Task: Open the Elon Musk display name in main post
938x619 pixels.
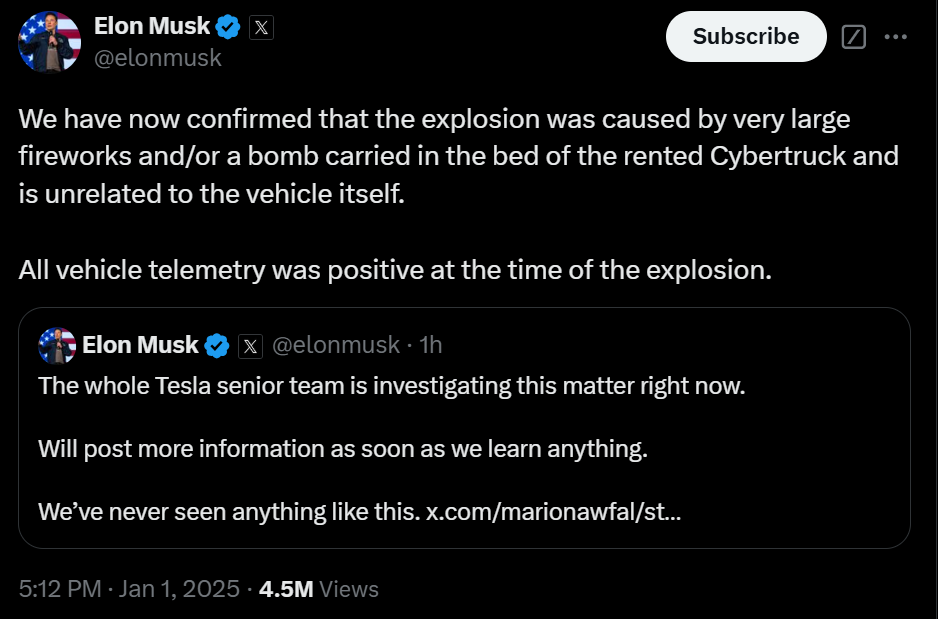Action: (152, 27)
